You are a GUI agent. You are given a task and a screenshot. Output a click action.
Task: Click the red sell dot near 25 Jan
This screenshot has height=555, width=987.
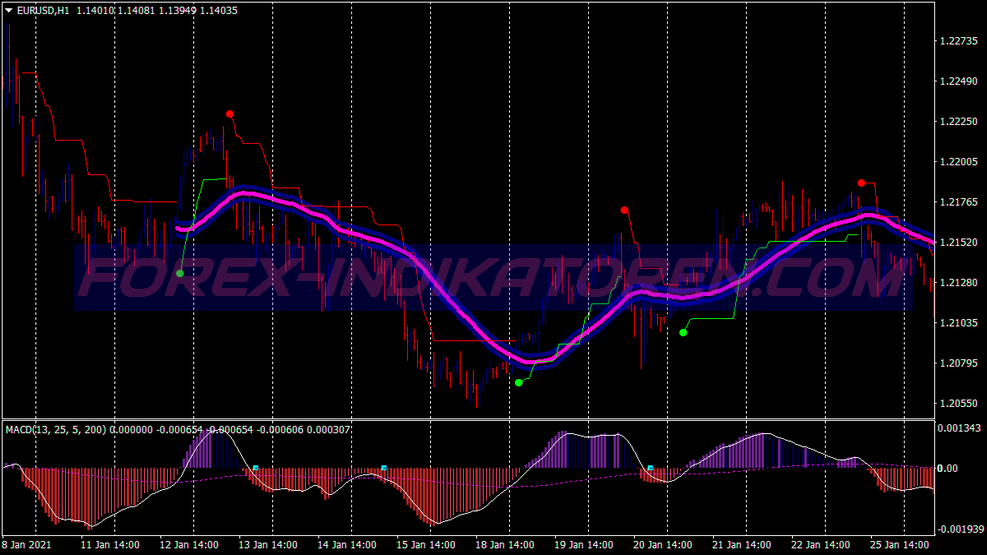tap(861, 183)
